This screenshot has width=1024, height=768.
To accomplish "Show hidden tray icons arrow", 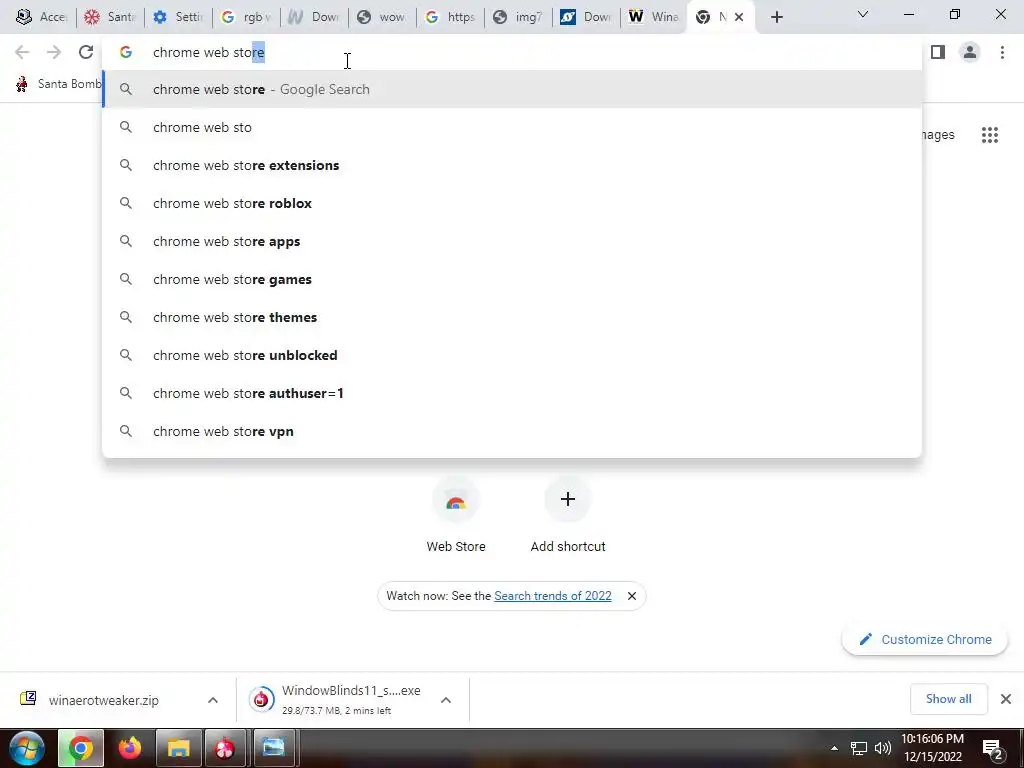I will click(x=834, y=748).
